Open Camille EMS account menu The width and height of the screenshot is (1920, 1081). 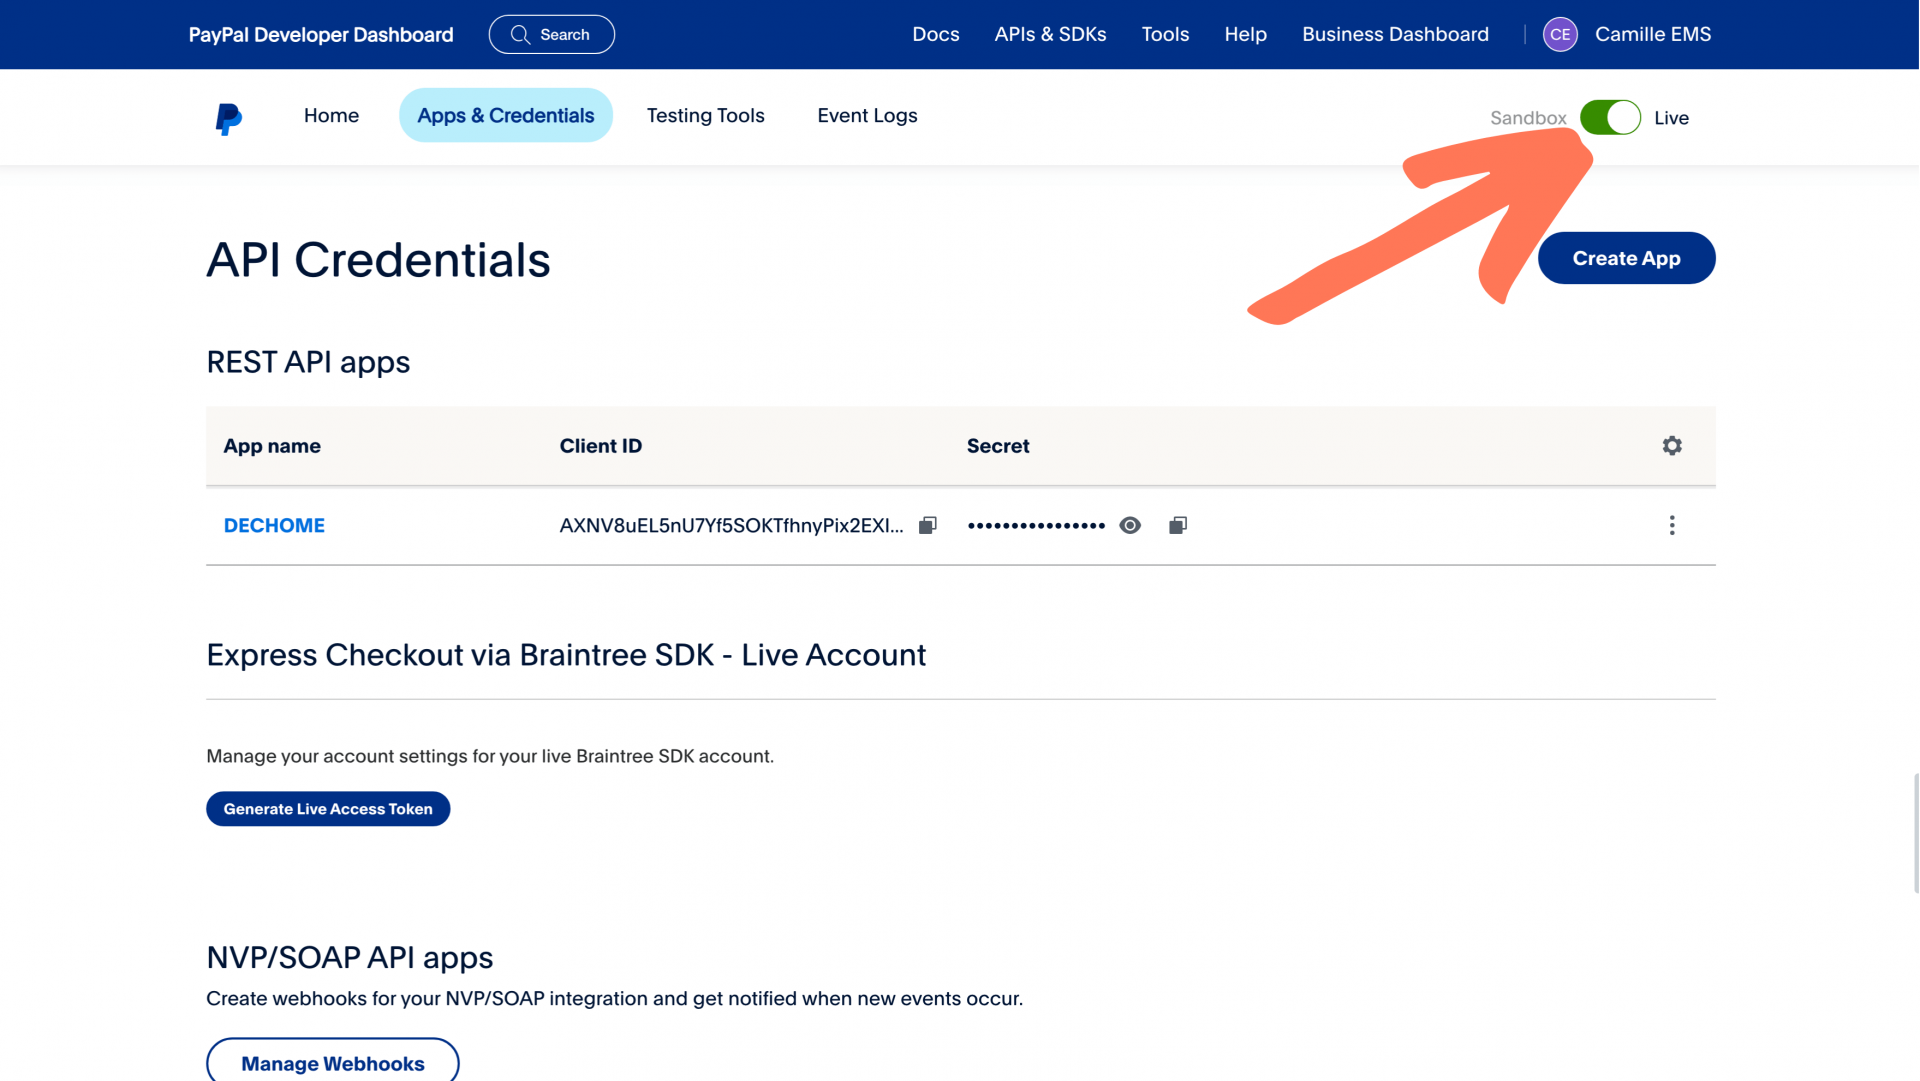point(1653,34)
